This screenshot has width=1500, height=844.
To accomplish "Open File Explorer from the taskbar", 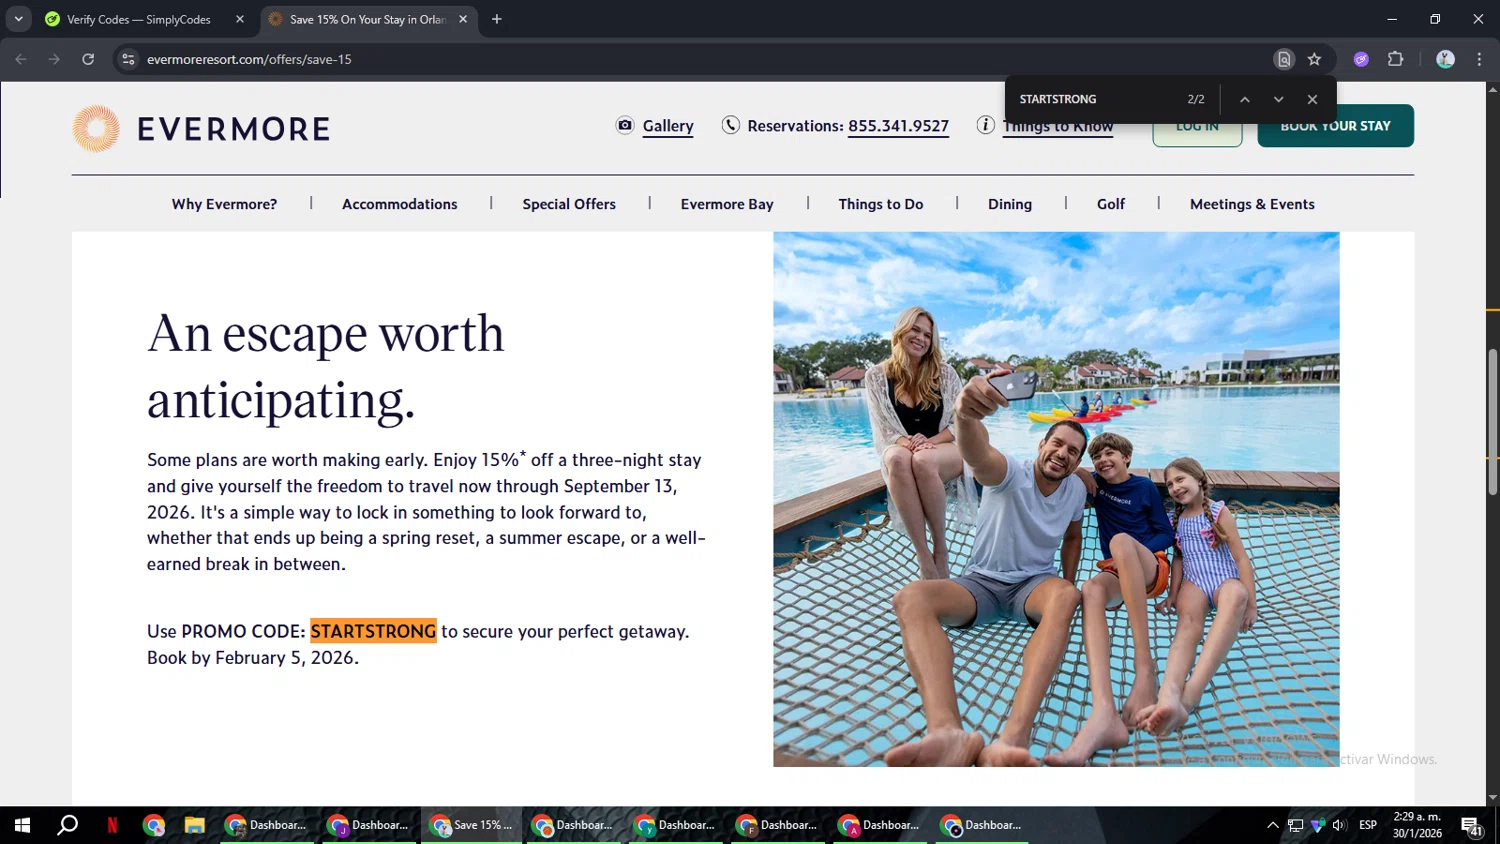I will 194,825.
